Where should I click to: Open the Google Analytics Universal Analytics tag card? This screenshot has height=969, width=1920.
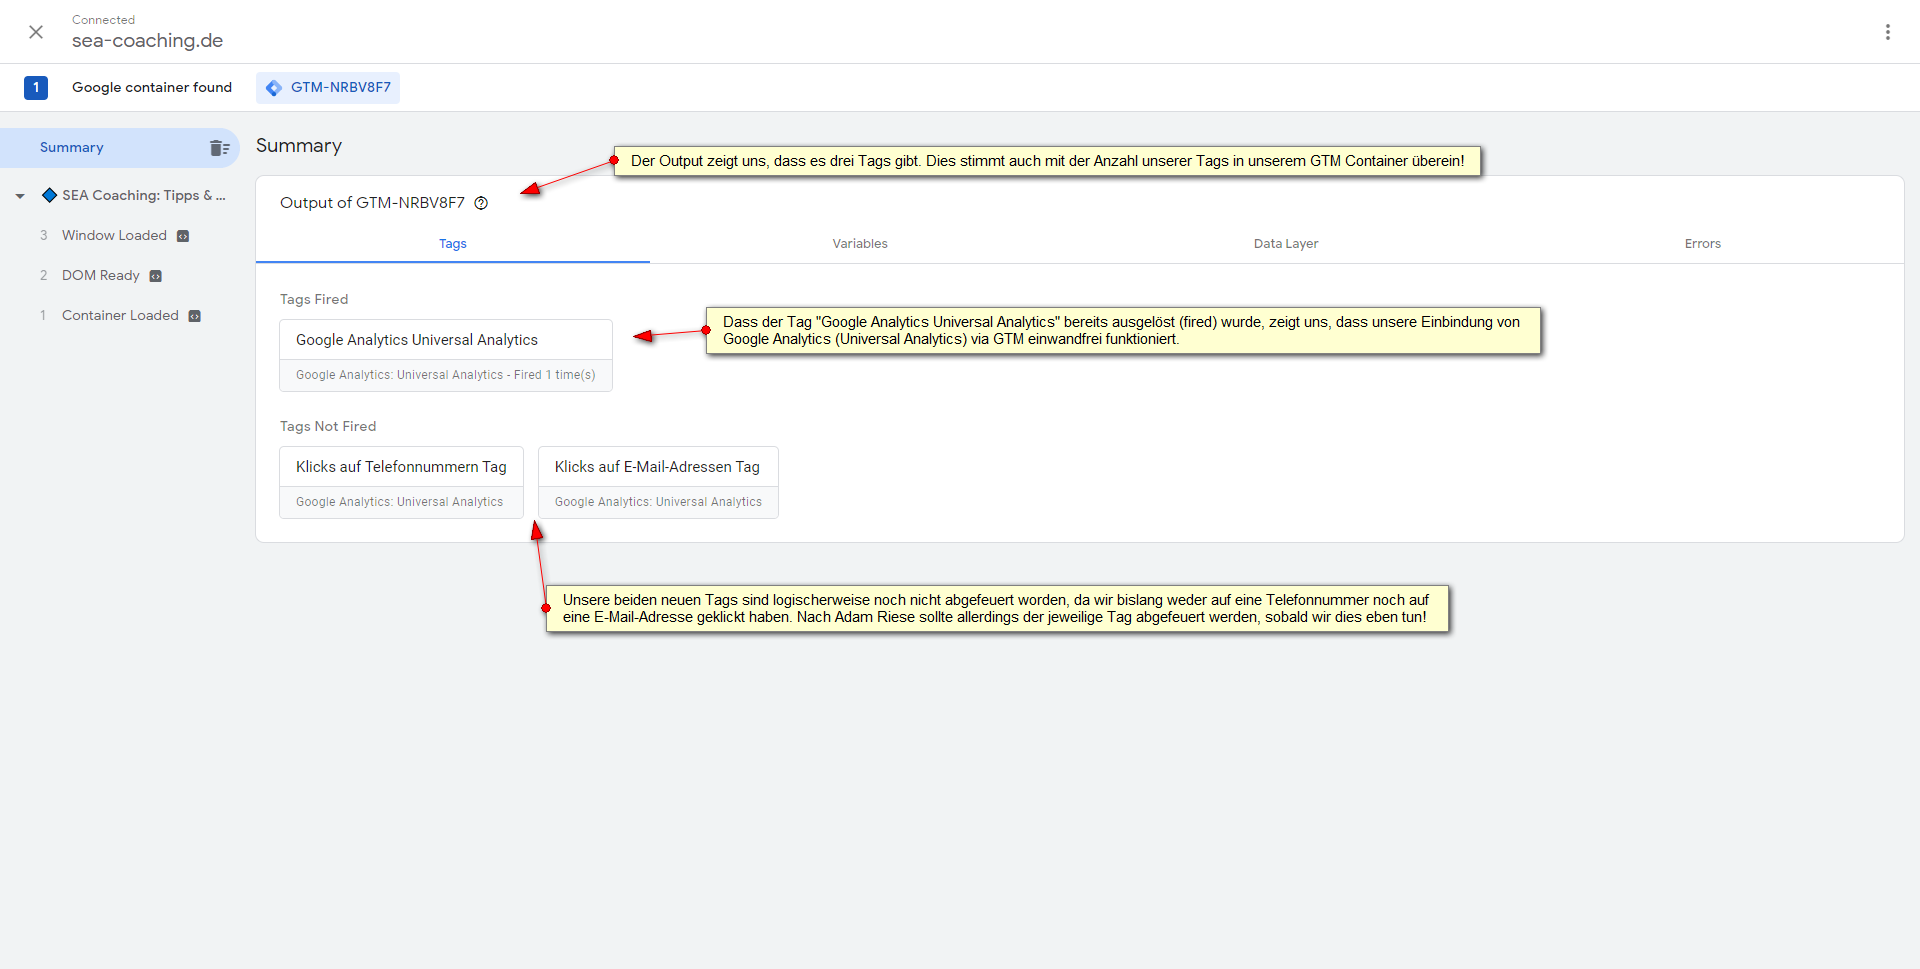[x=446, y=356]
